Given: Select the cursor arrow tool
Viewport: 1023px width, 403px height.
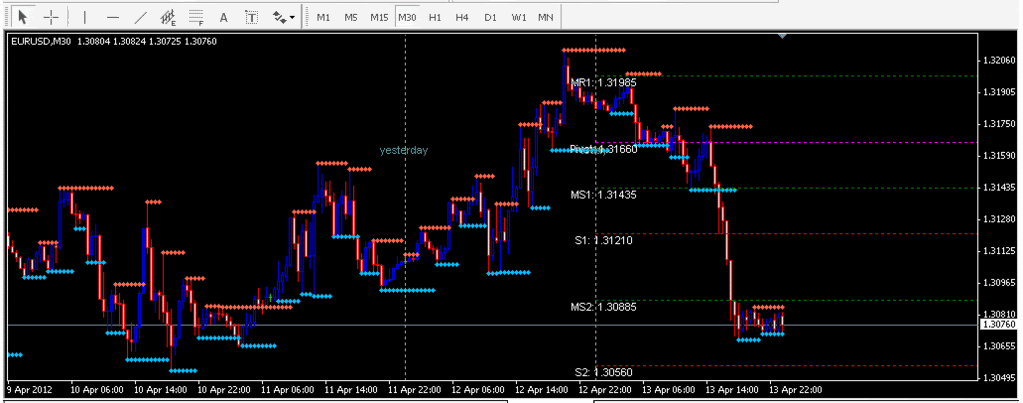Looking at the screenshot, I should pos(24,17).
